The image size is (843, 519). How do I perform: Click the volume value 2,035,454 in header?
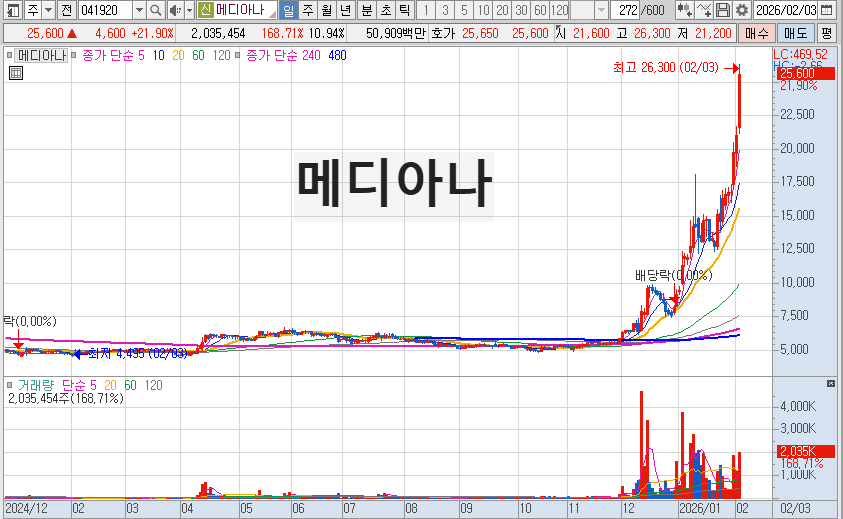tap(218, 33)
